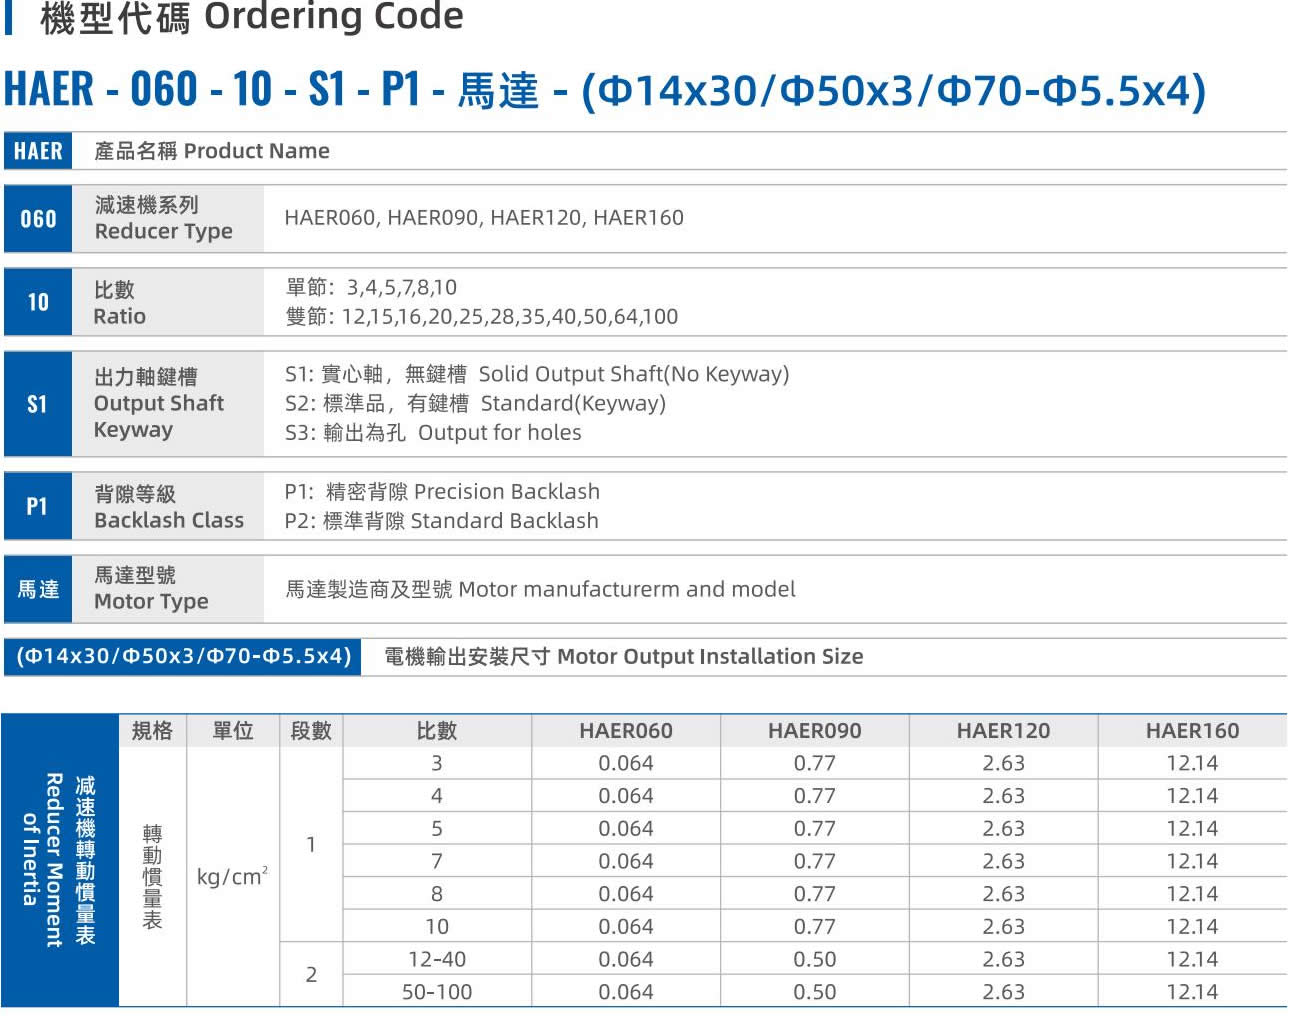Image resolution: width=1299 pixels, height=1024 pixels.
Task: Click S2 Standard(Keyway) option line
Action: (475, 403)
